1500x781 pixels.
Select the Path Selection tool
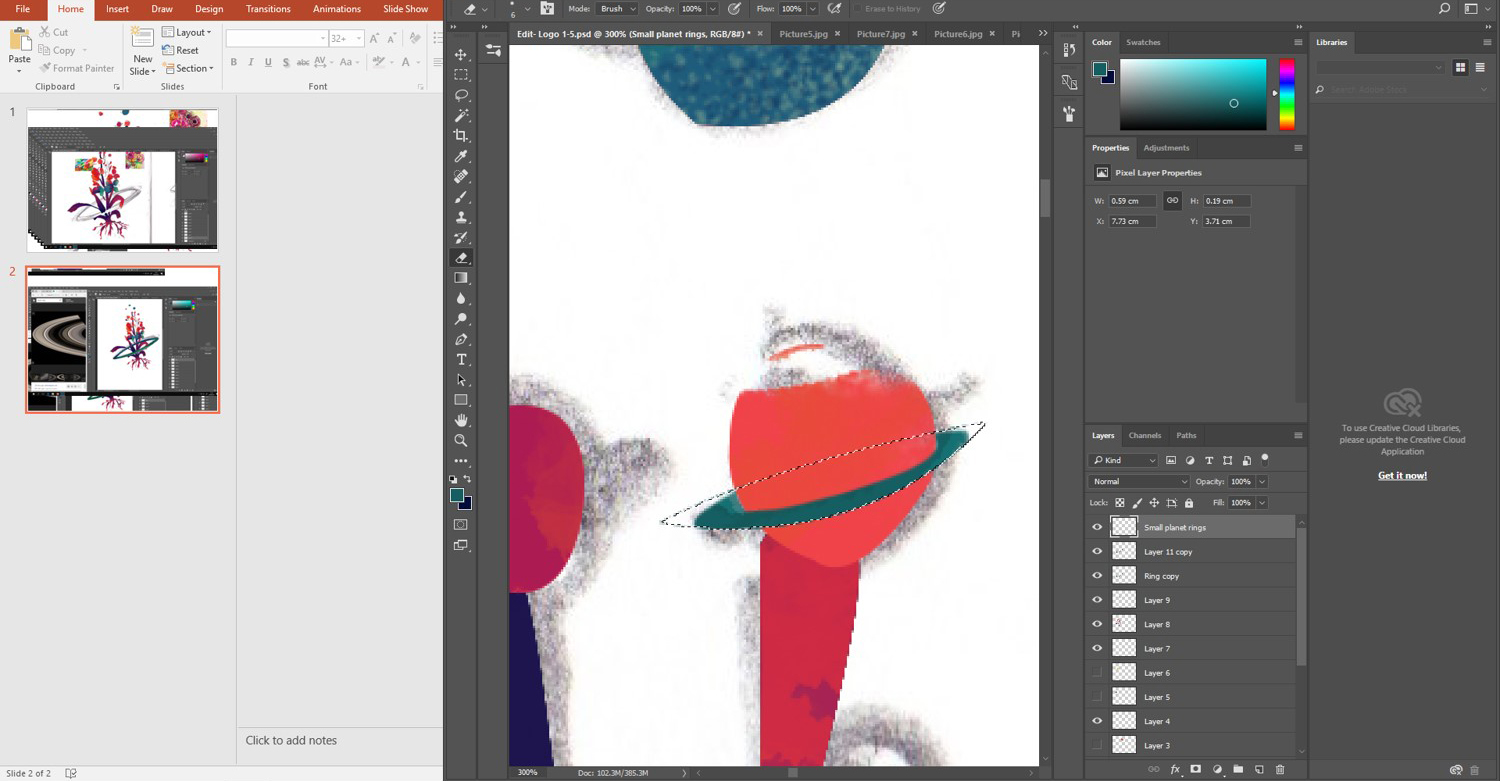click(x=461, y=380)
